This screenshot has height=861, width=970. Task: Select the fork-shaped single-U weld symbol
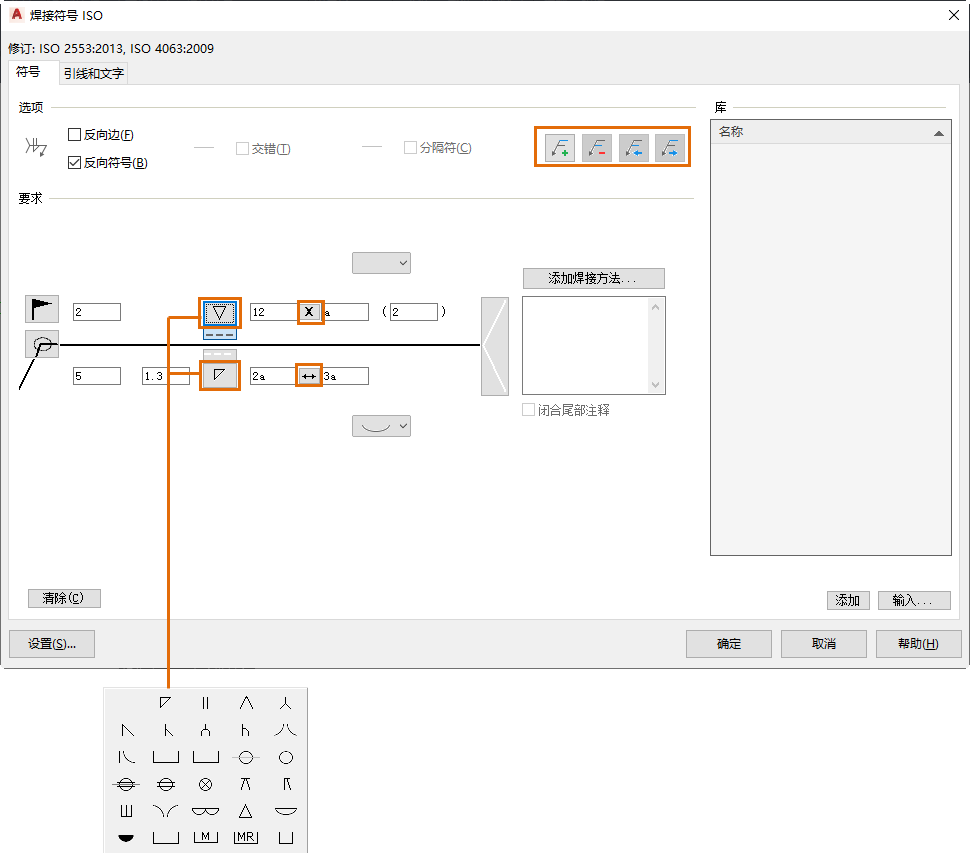pyautogui.click(x=205, y=730)
